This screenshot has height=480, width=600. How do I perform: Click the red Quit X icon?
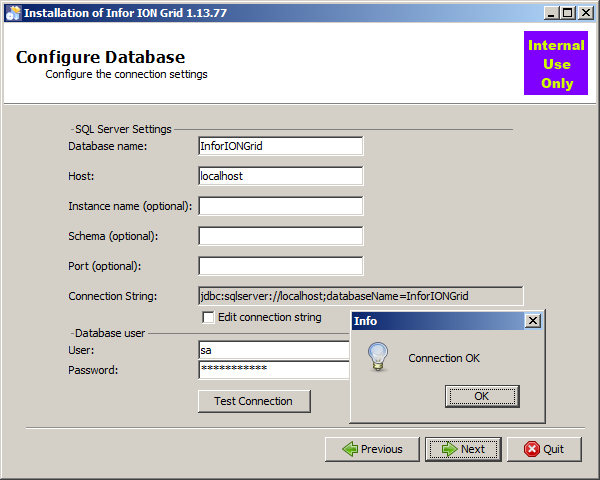pyautogui.click(x=530, y=449)
